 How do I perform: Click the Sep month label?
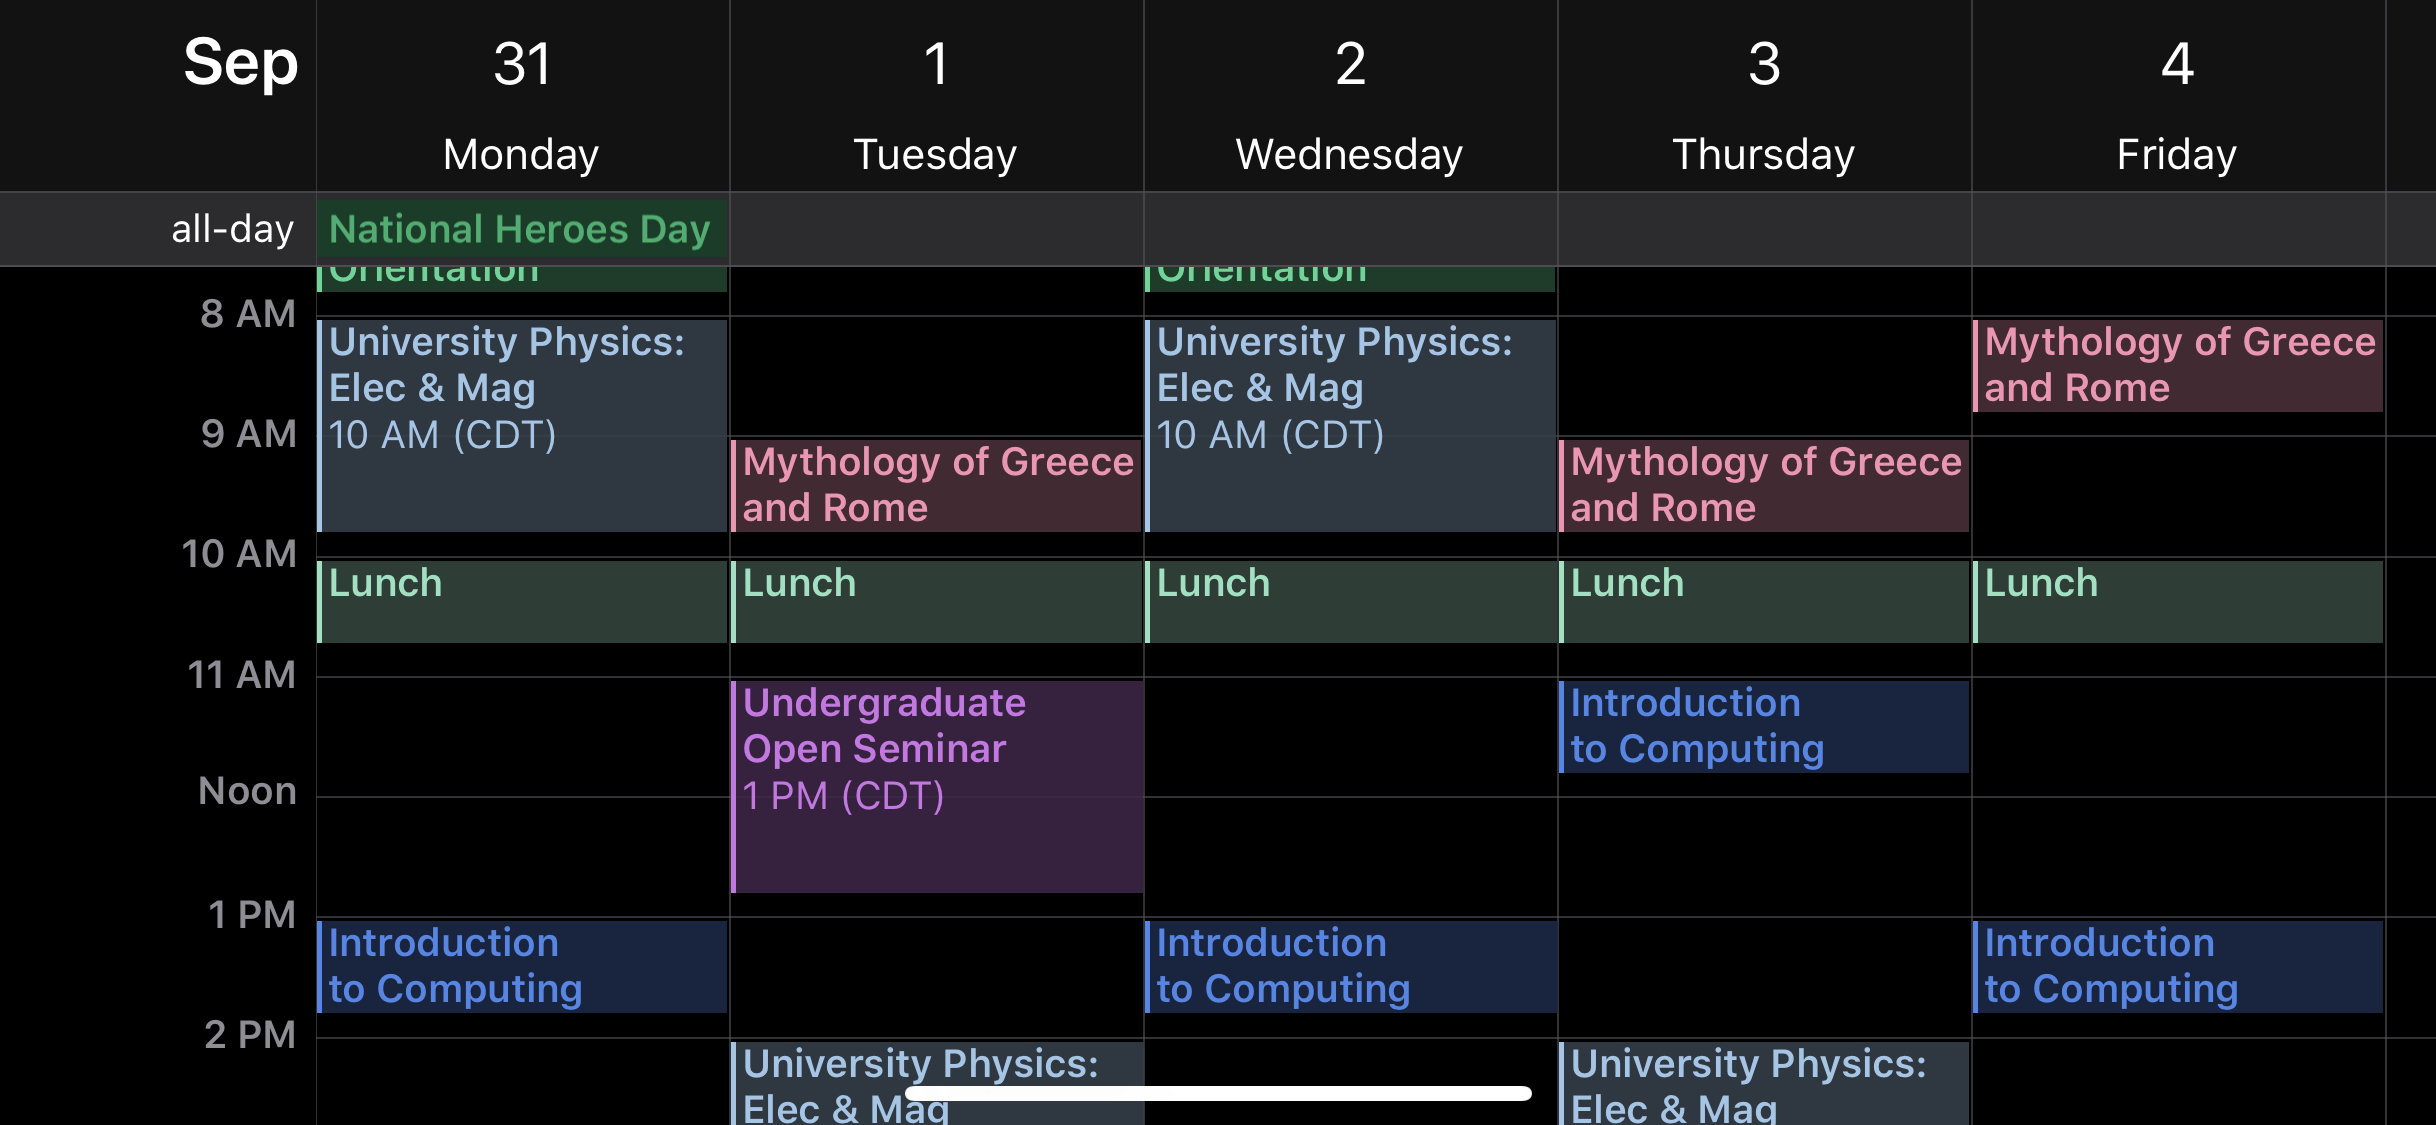(239, 63)
